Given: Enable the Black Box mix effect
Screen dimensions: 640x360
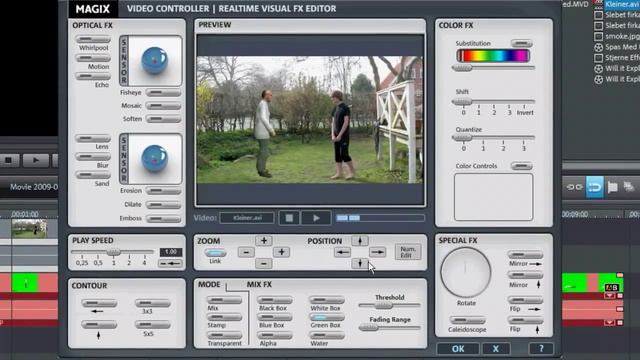Looking at the screenshot, I should (x=275, y=301).
